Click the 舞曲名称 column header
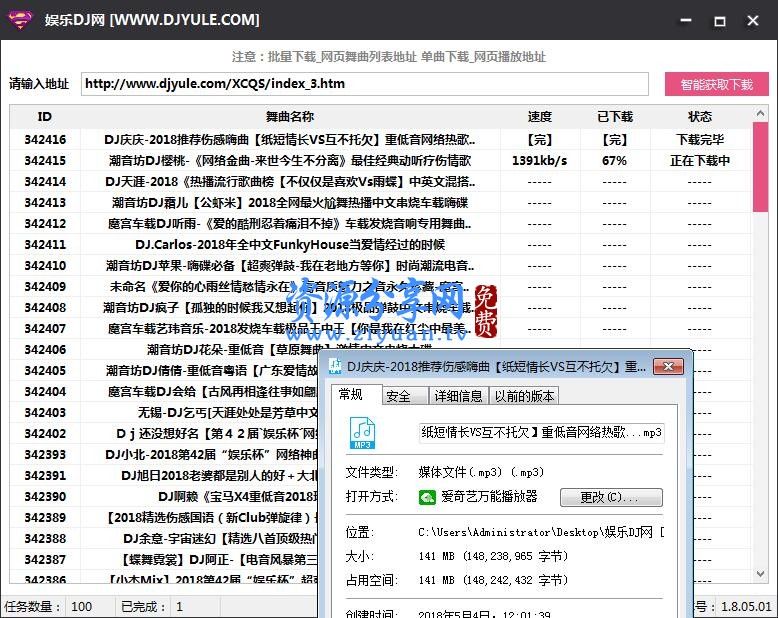778x618 pixels. point(290,117)
